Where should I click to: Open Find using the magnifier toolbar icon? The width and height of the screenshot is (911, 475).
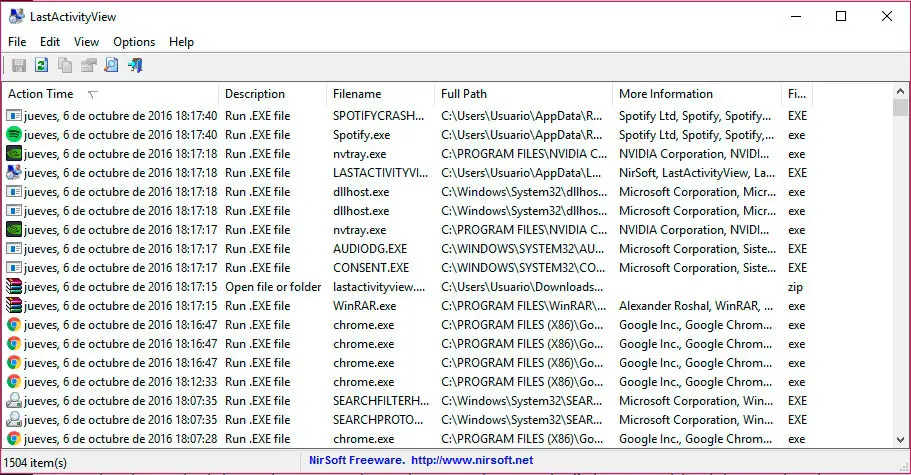[112, 65]
